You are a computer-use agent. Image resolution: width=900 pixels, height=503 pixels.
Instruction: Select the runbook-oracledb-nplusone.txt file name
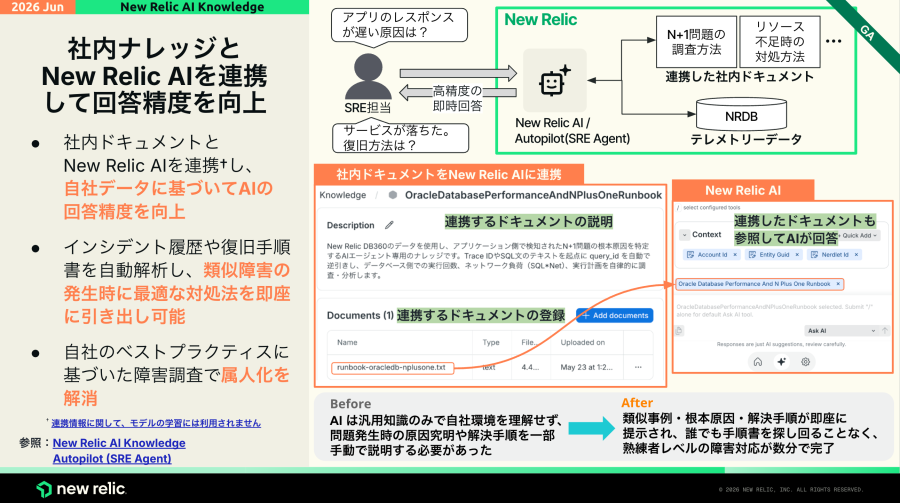(392, 367)
